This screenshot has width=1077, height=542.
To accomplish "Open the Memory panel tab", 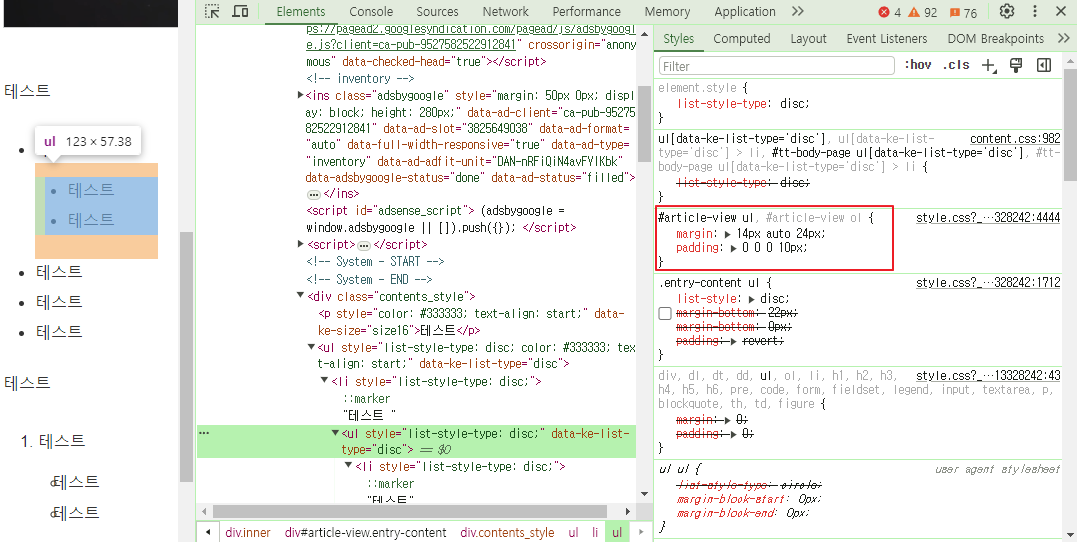I will click(x=667, y=12).
